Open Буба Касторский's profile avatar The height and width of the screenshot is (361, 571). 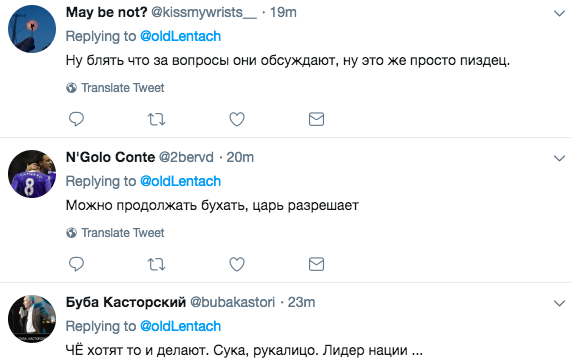(x=32, y=319)
